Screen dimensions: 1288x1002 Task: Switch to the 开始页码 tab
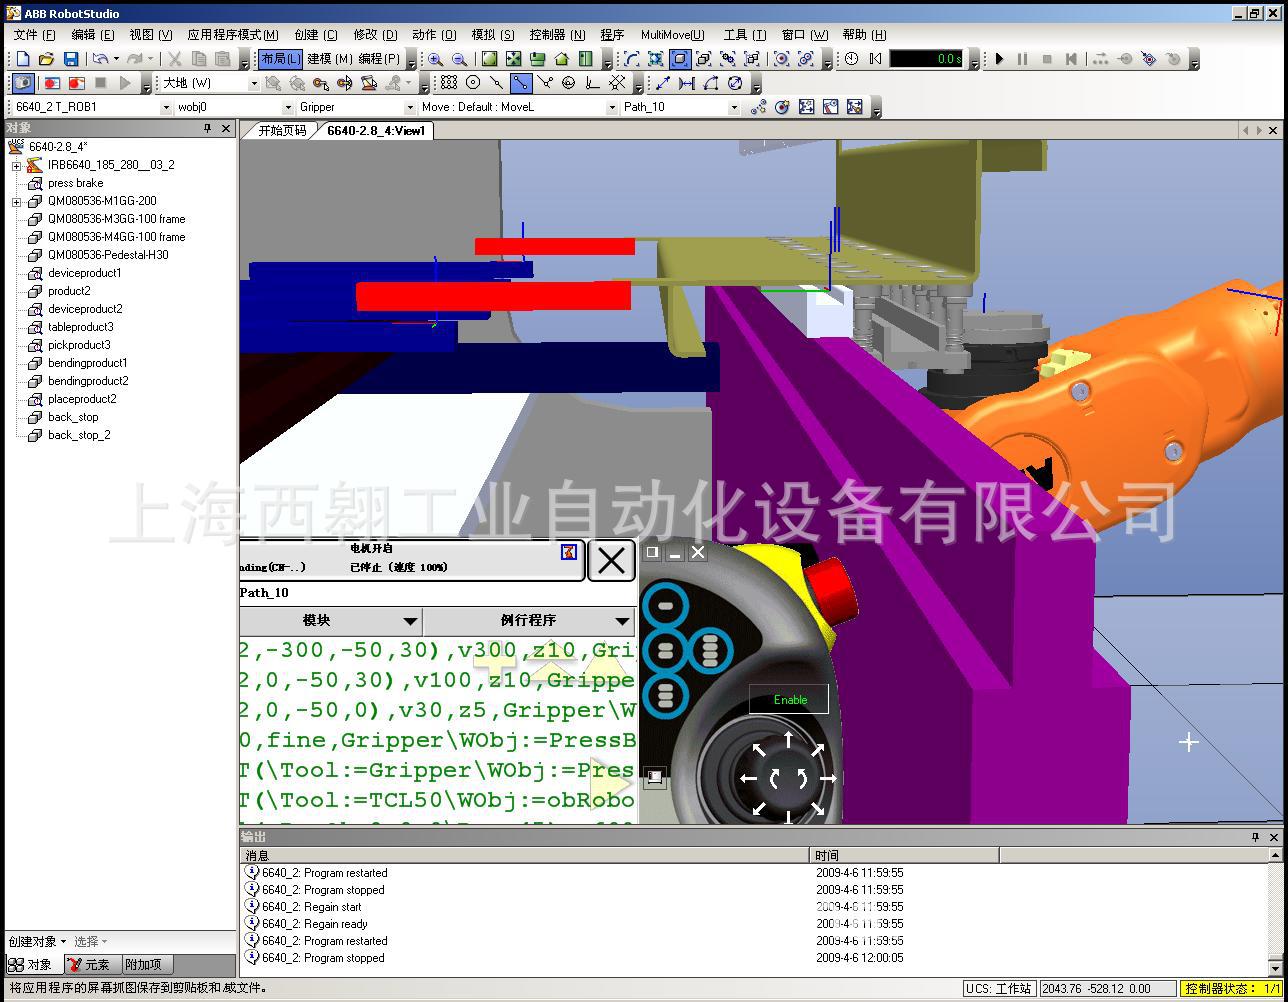282,131
